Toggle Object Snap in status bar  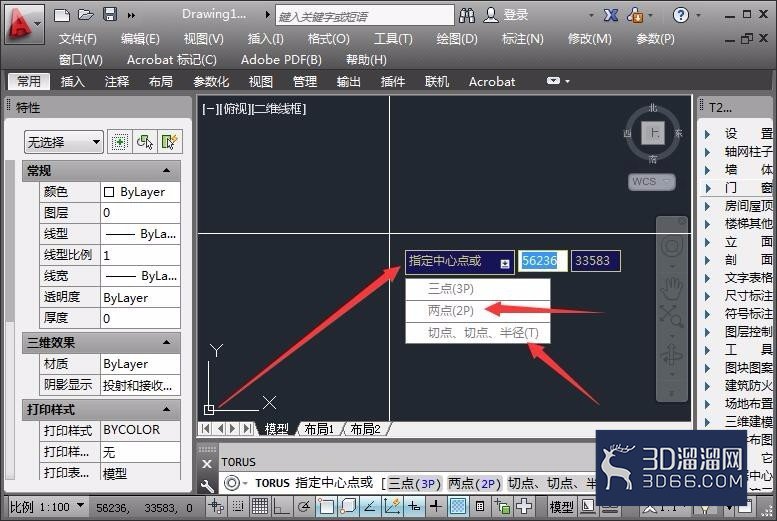click(326, 507)
